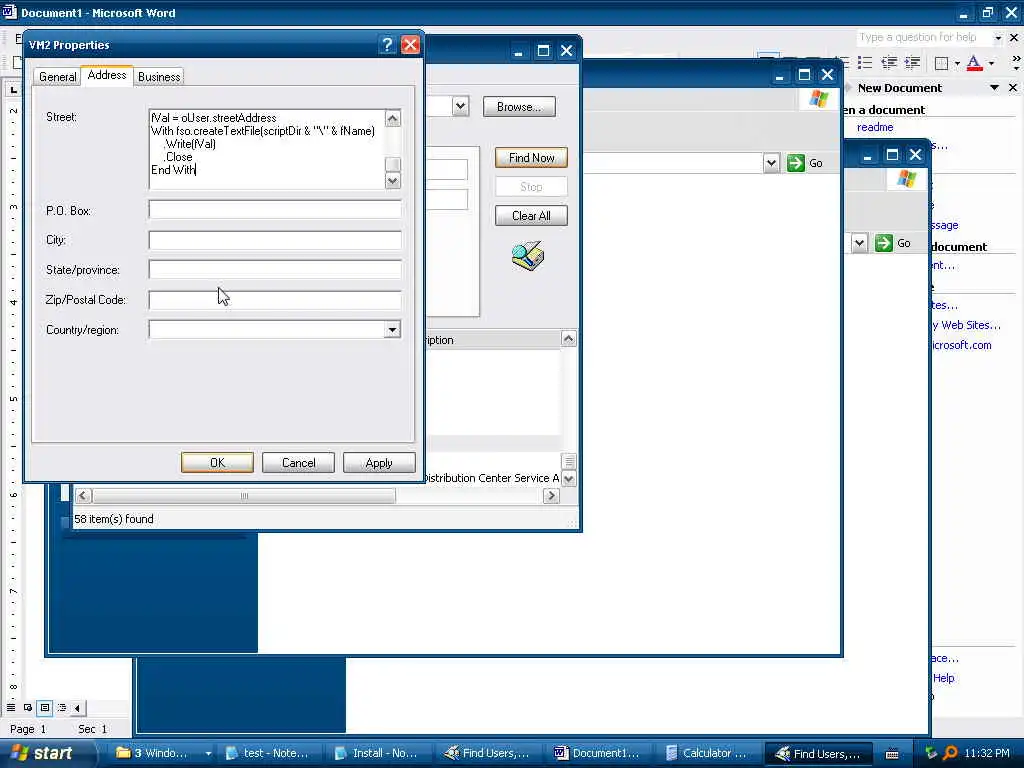
Task: Click the Normal view icon in Word
Action: (11, 707)
